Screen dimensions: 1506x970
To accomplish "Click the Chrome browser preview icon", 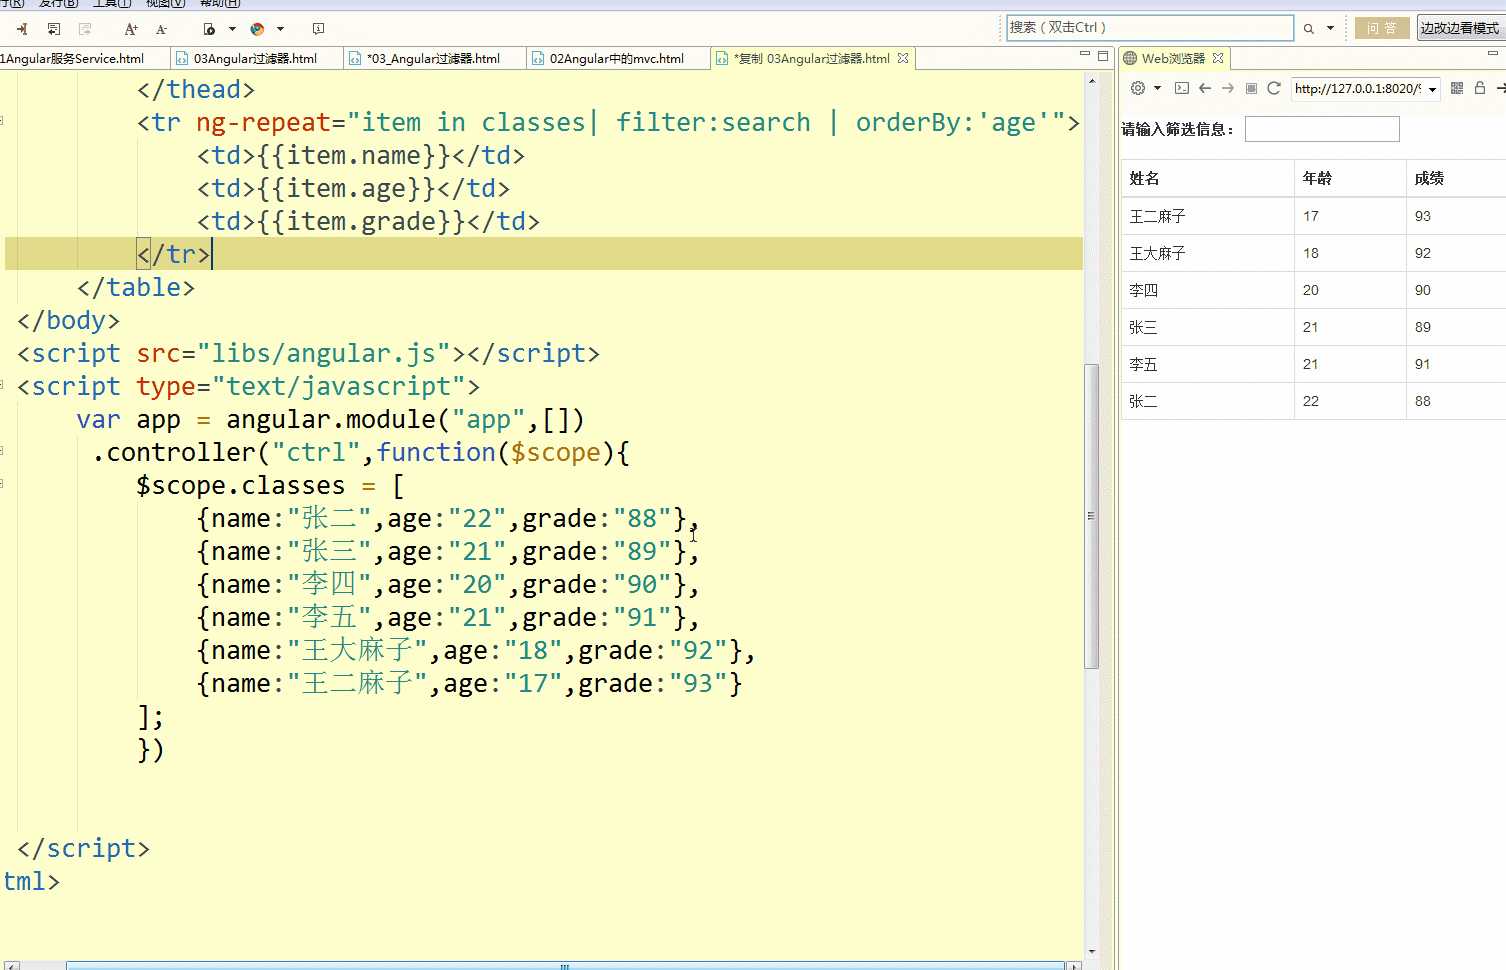I will 258,29.
